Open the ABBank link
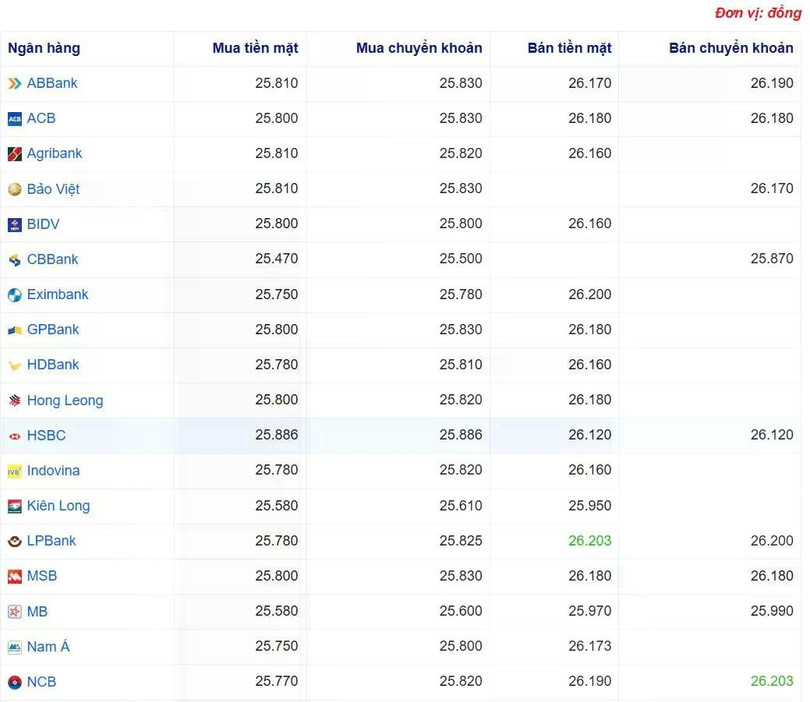 [x=52, y=83]
